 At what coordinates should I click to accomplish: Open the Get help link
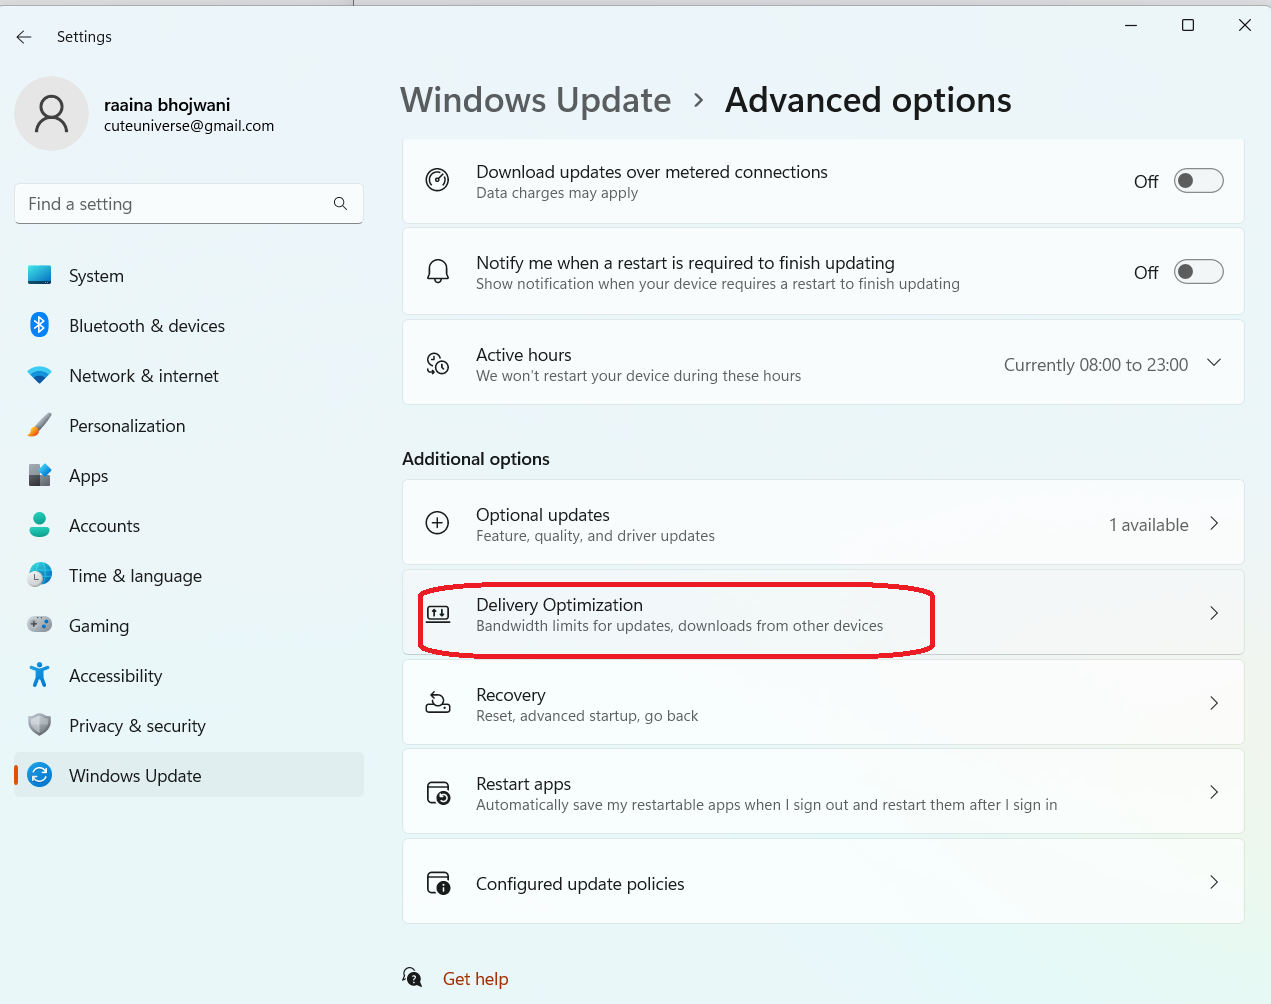[x=475, y=979]
